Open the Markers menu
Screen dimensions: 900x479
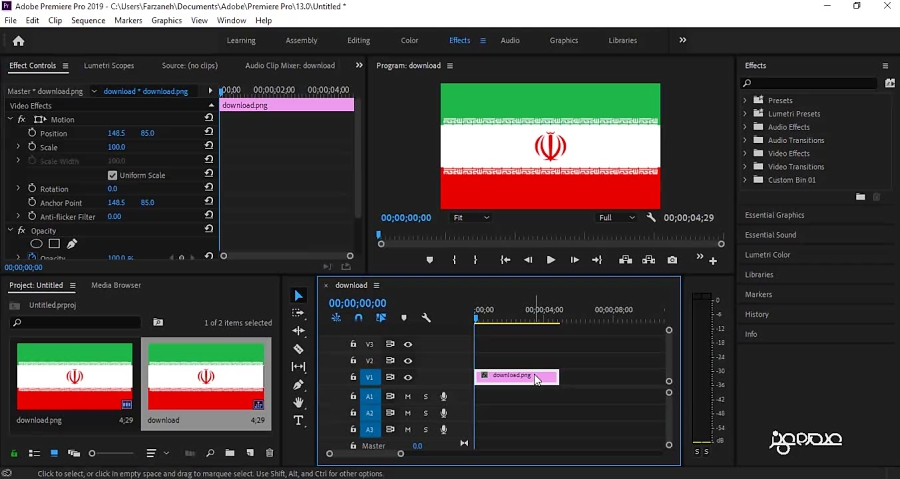128,20
